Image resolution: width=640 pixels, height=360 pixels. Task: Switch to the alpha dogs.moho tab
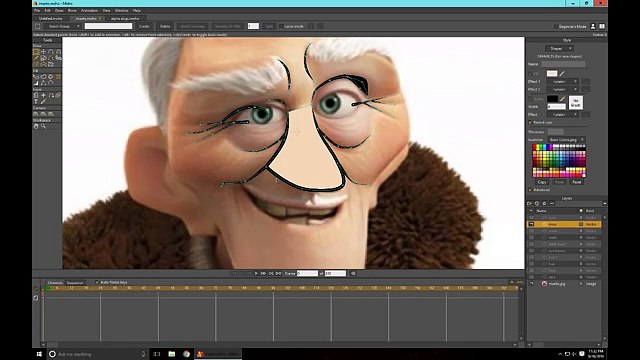click(125, 18)
